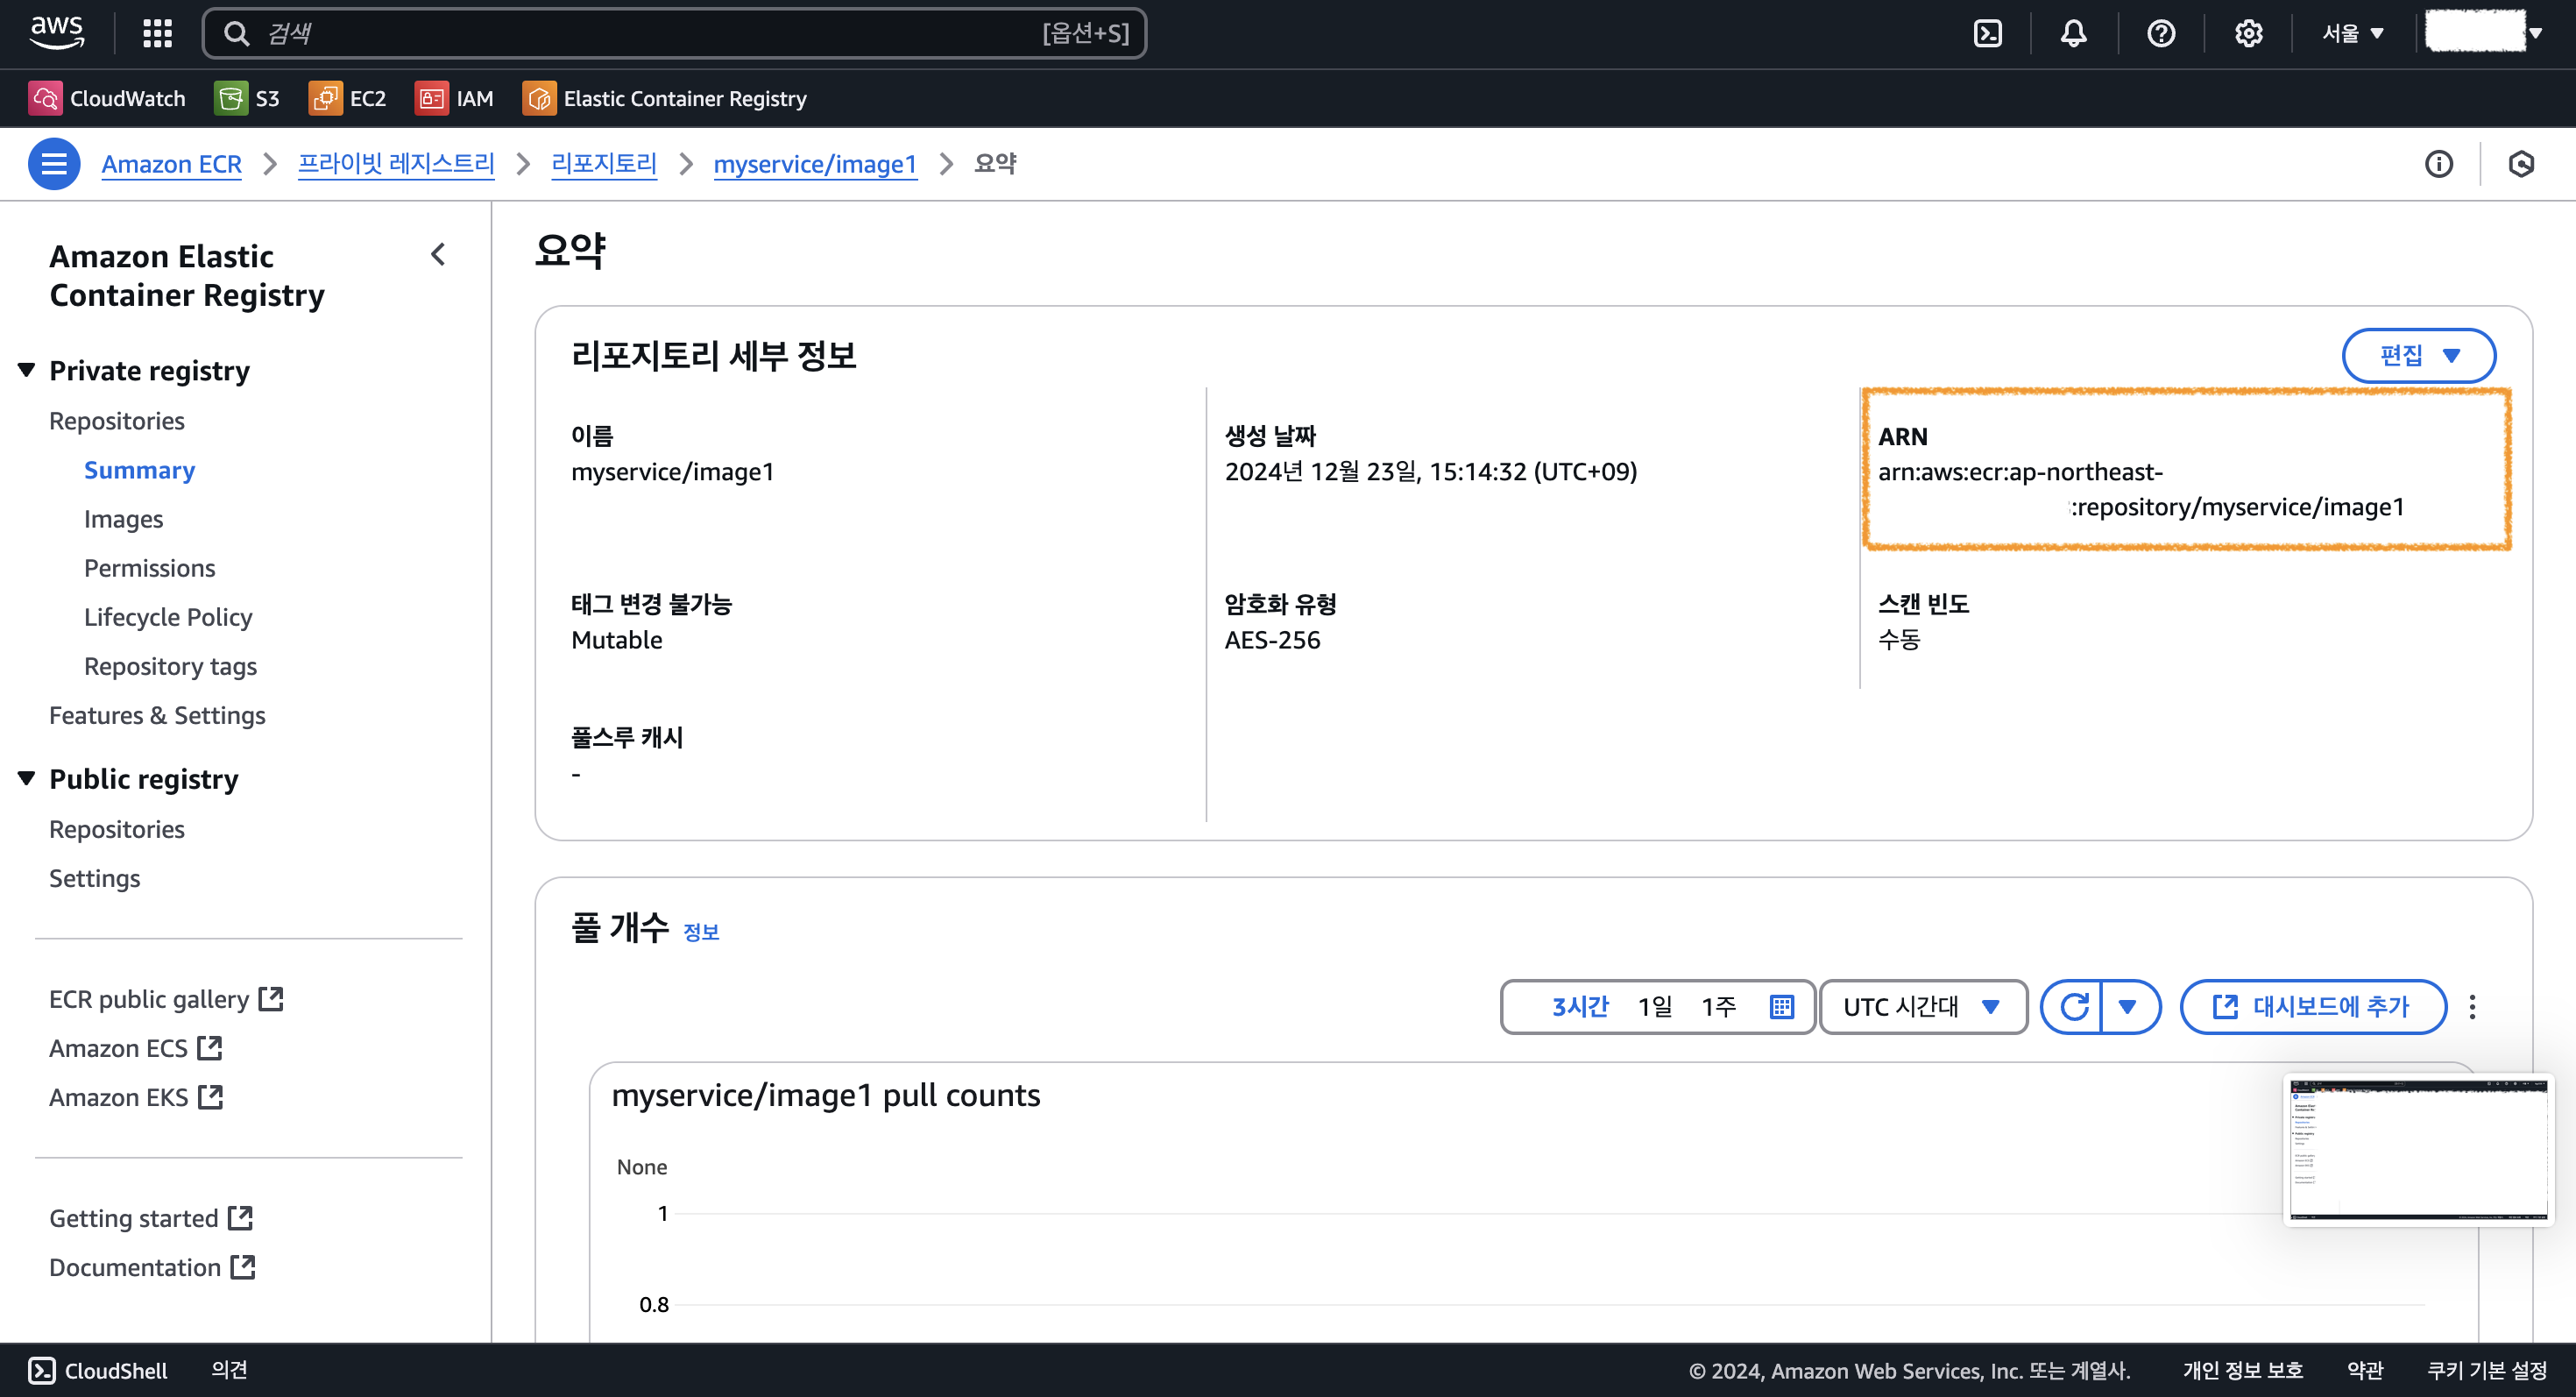Viewport: 2576px width, 1397px height.
Task: Launch CloudShell from the top bar icon
Action: pos(1987,33)
